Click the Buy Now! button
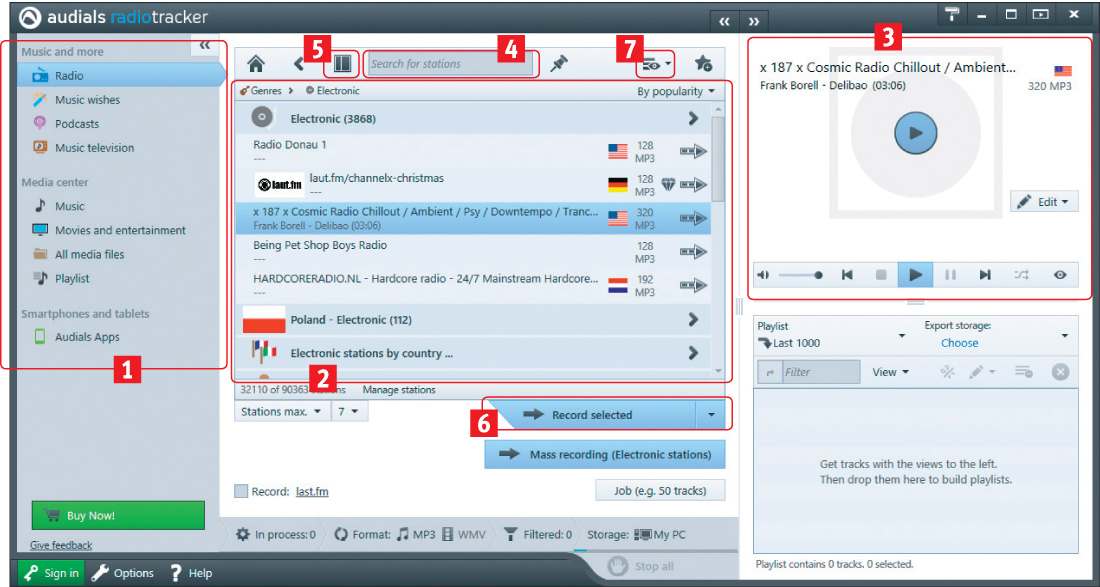The width and height of the screenshot is (1100, 587). pos(118,516)
